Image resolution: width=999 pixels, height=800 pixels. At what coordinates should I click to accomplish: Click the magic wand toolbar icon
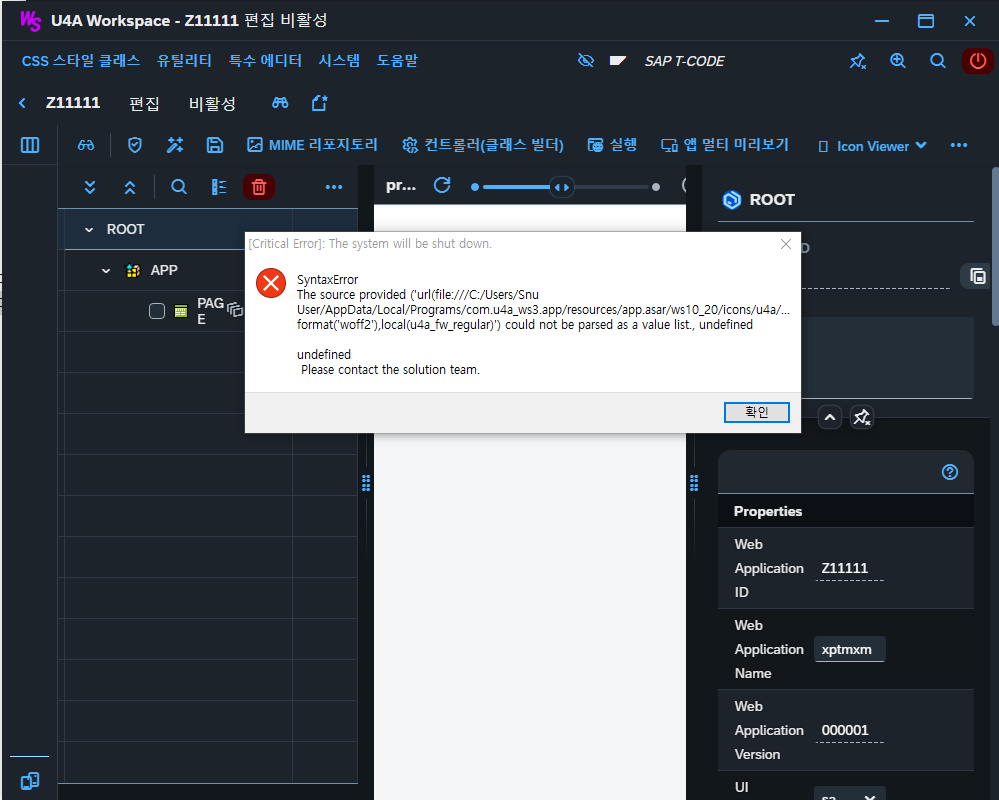pyautogui.click(x=175, y=145)
